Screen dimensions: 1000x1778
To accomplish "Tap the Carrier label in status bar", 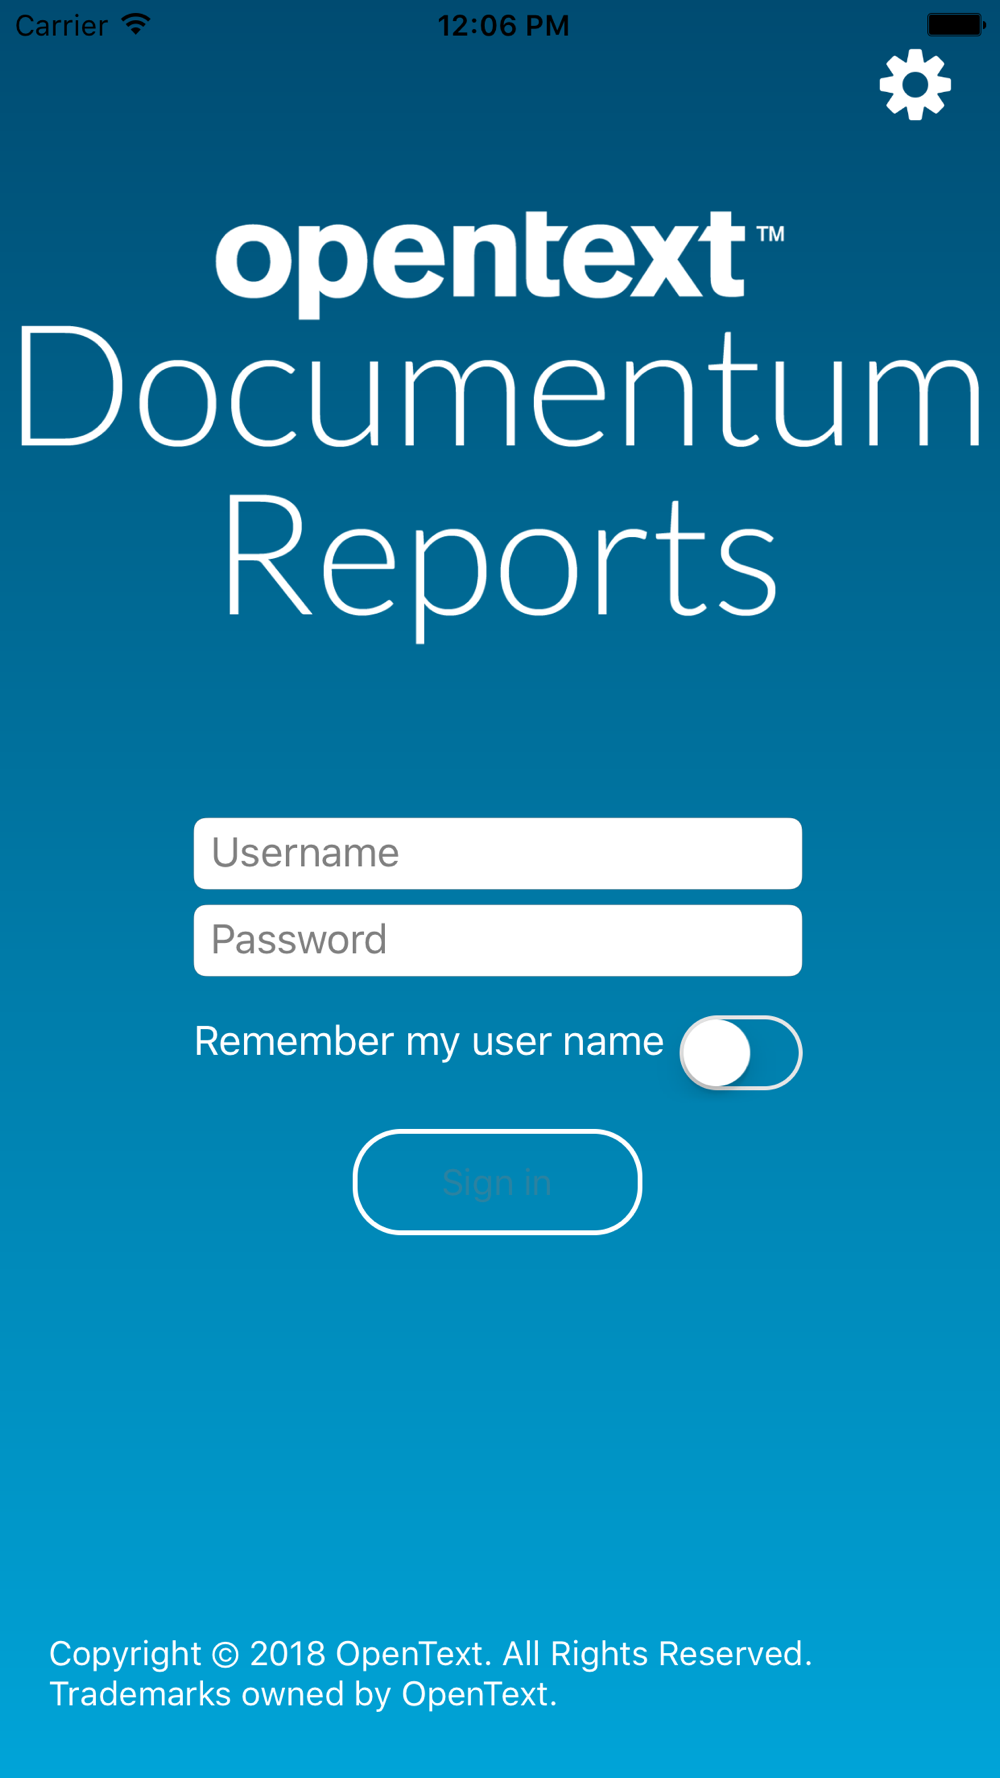I will pos(61,25).
